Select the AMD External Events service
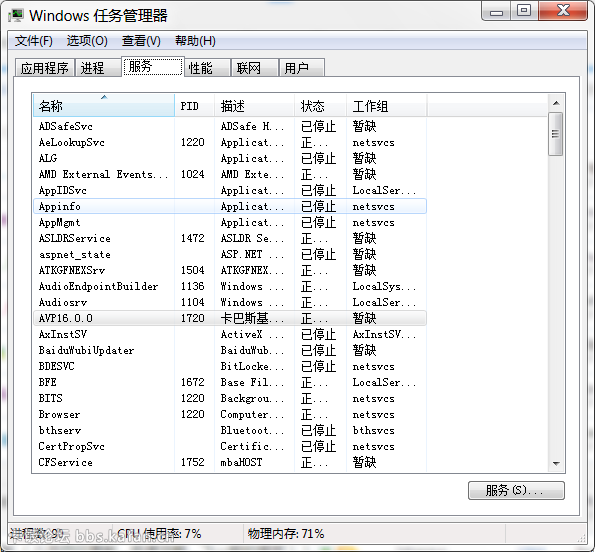Screen dimensions: 595x552 [230, 174]
